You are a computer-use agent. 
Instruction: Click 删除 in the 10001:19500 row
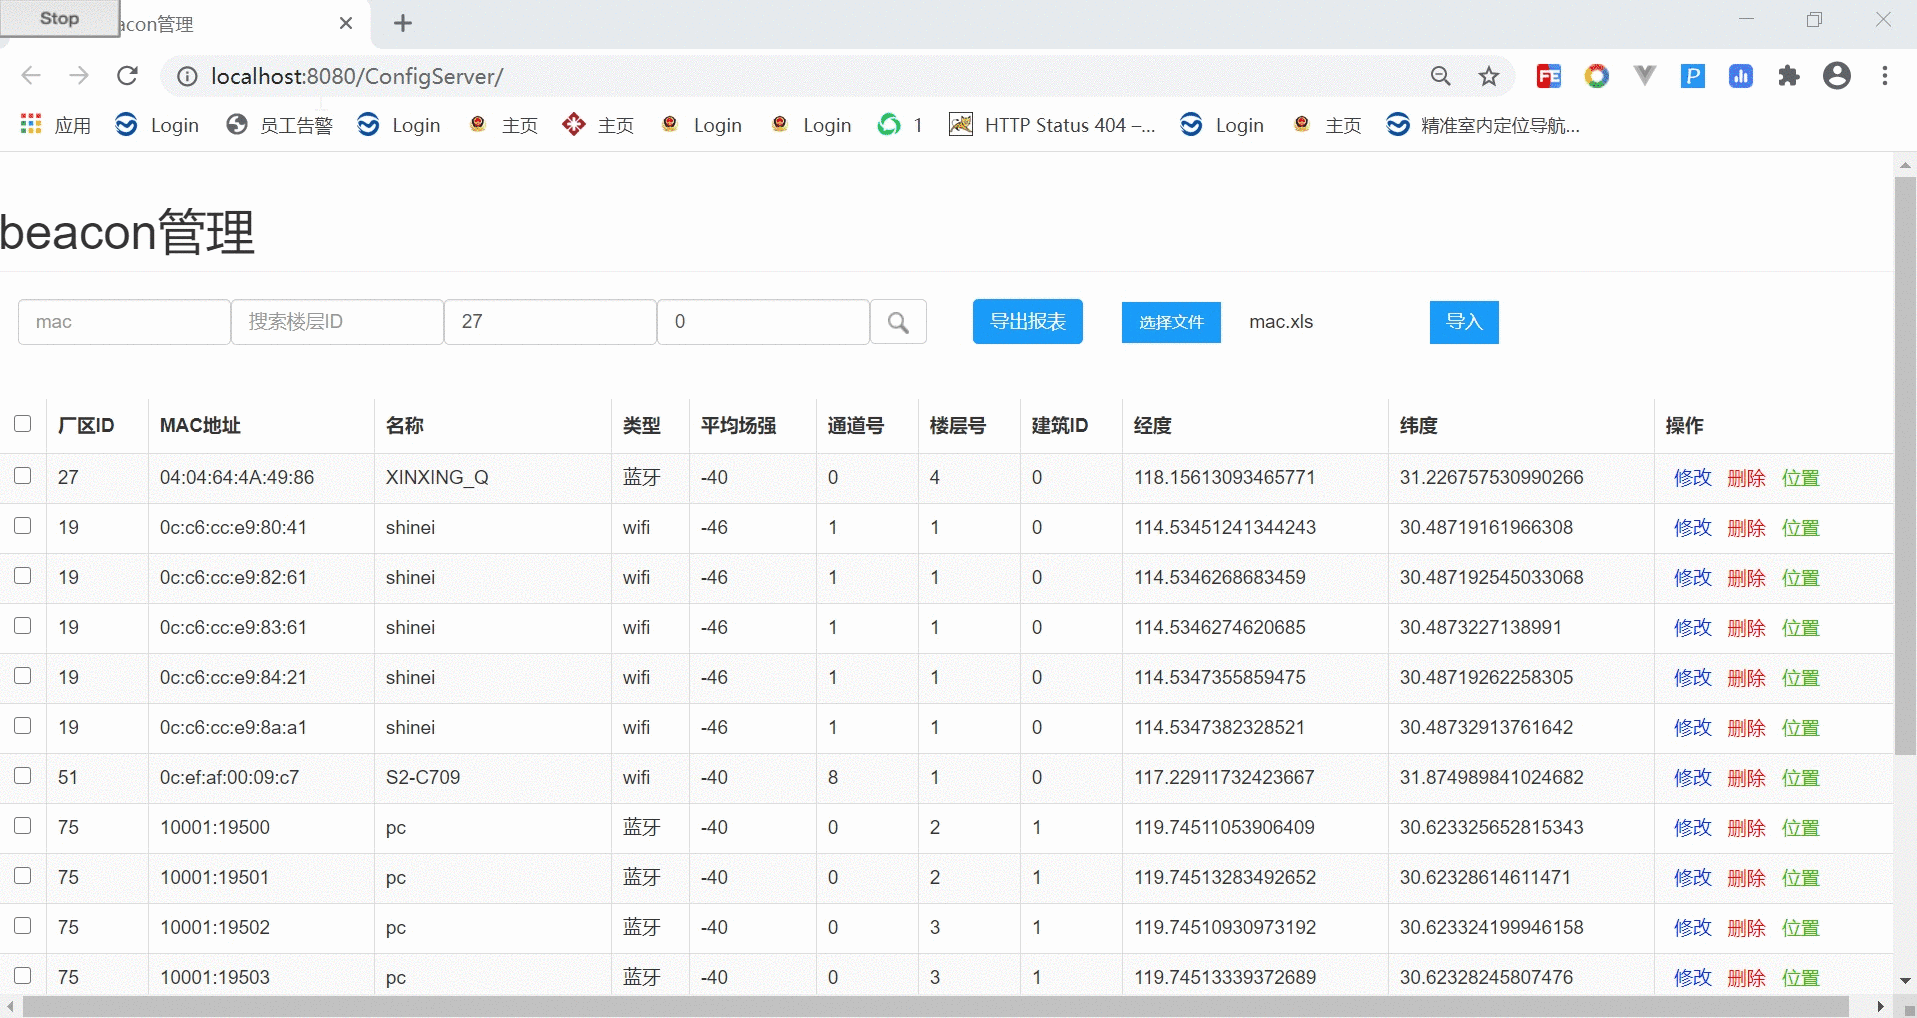[x=1747, y=828]
